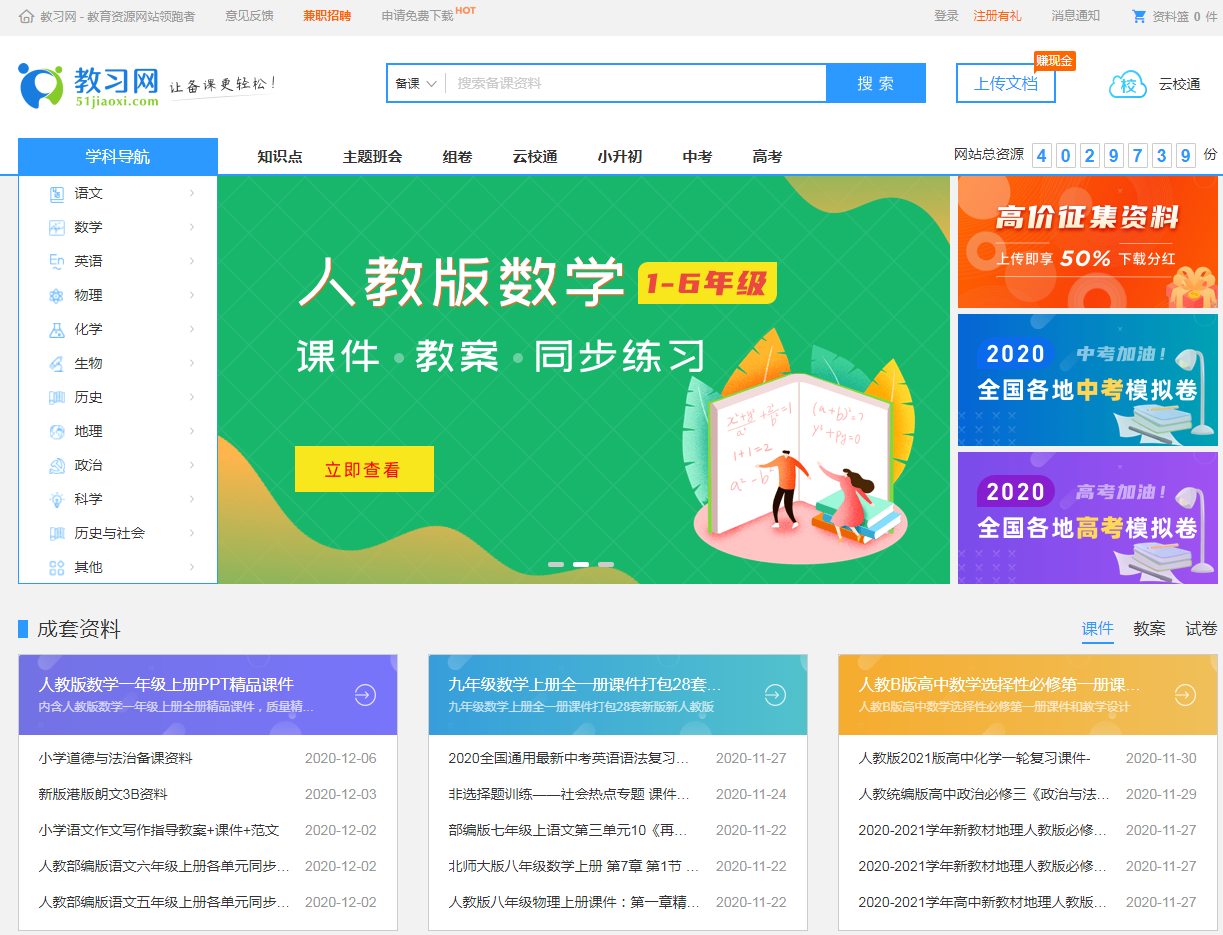Open the 备课 search category dropdown
Viewport: 1223px width, 935px height.
click(x=414, y=83)
